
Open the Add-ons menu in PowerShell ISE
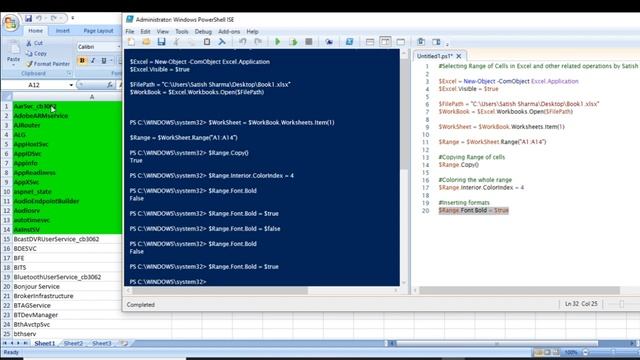[x=229, y=31]
